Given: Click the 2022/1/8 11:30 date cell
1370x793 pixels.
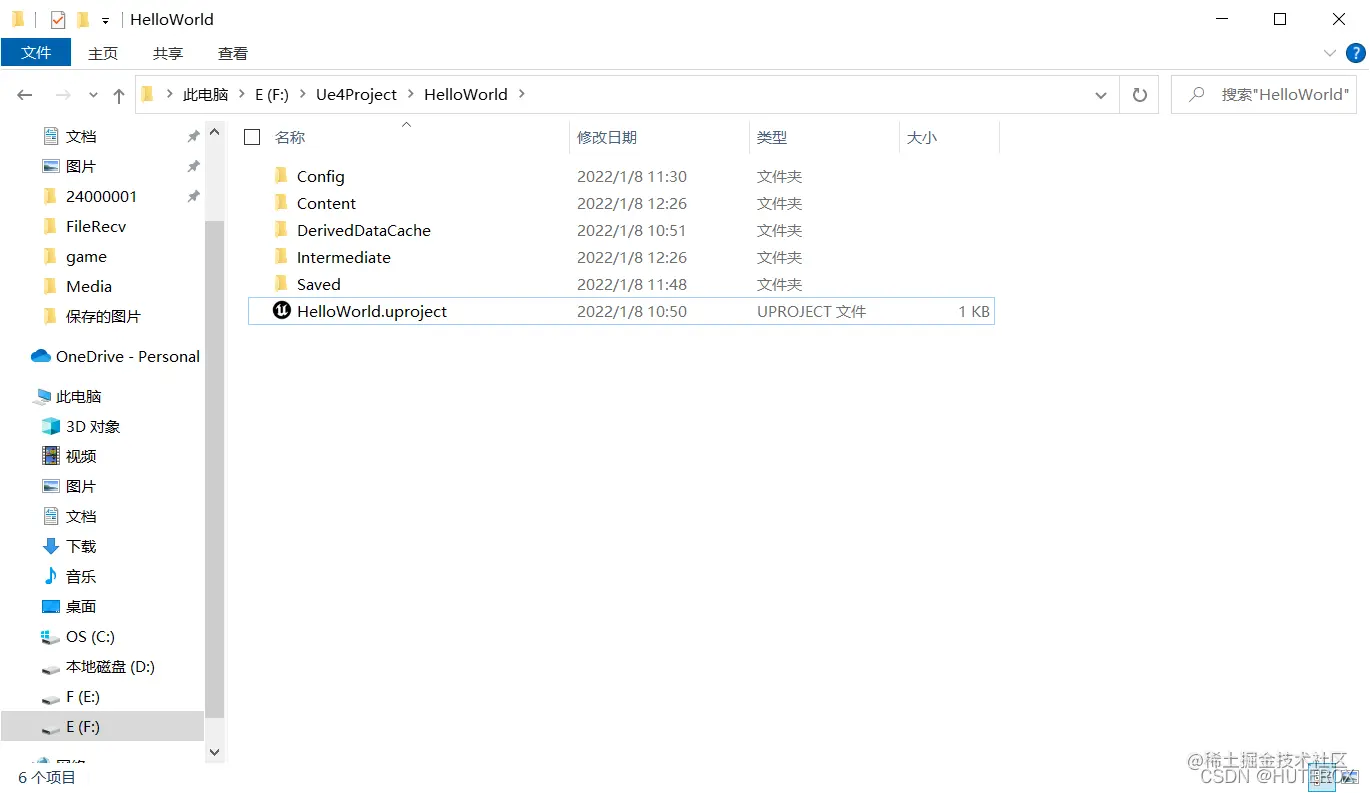Looking at the screenshot, I should coord(632,176).
